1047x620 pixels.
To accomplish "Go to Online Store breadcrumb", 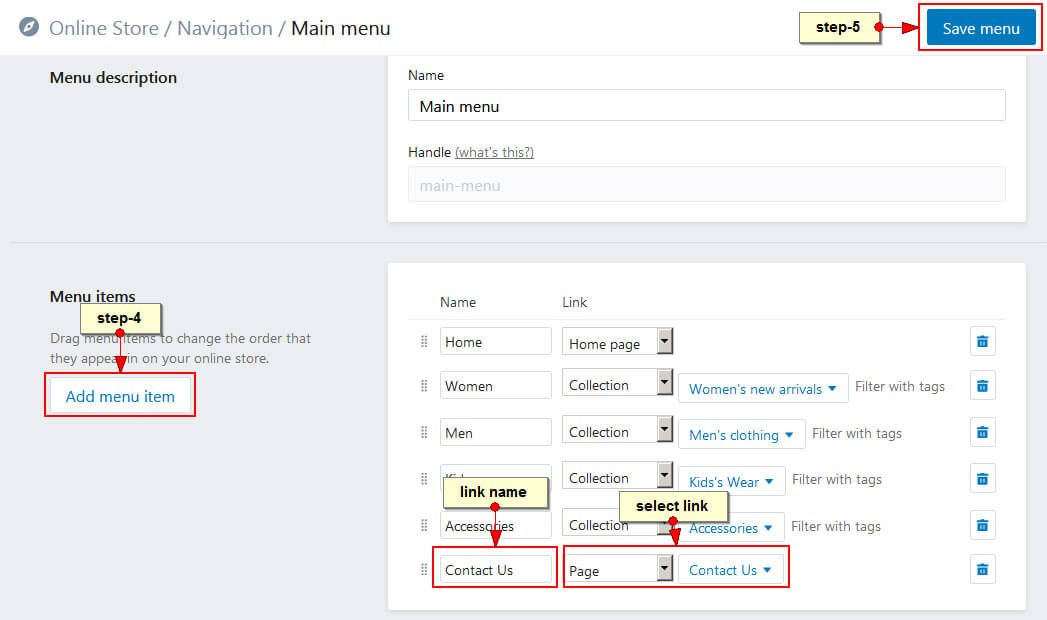I will (x=103, y=28).
